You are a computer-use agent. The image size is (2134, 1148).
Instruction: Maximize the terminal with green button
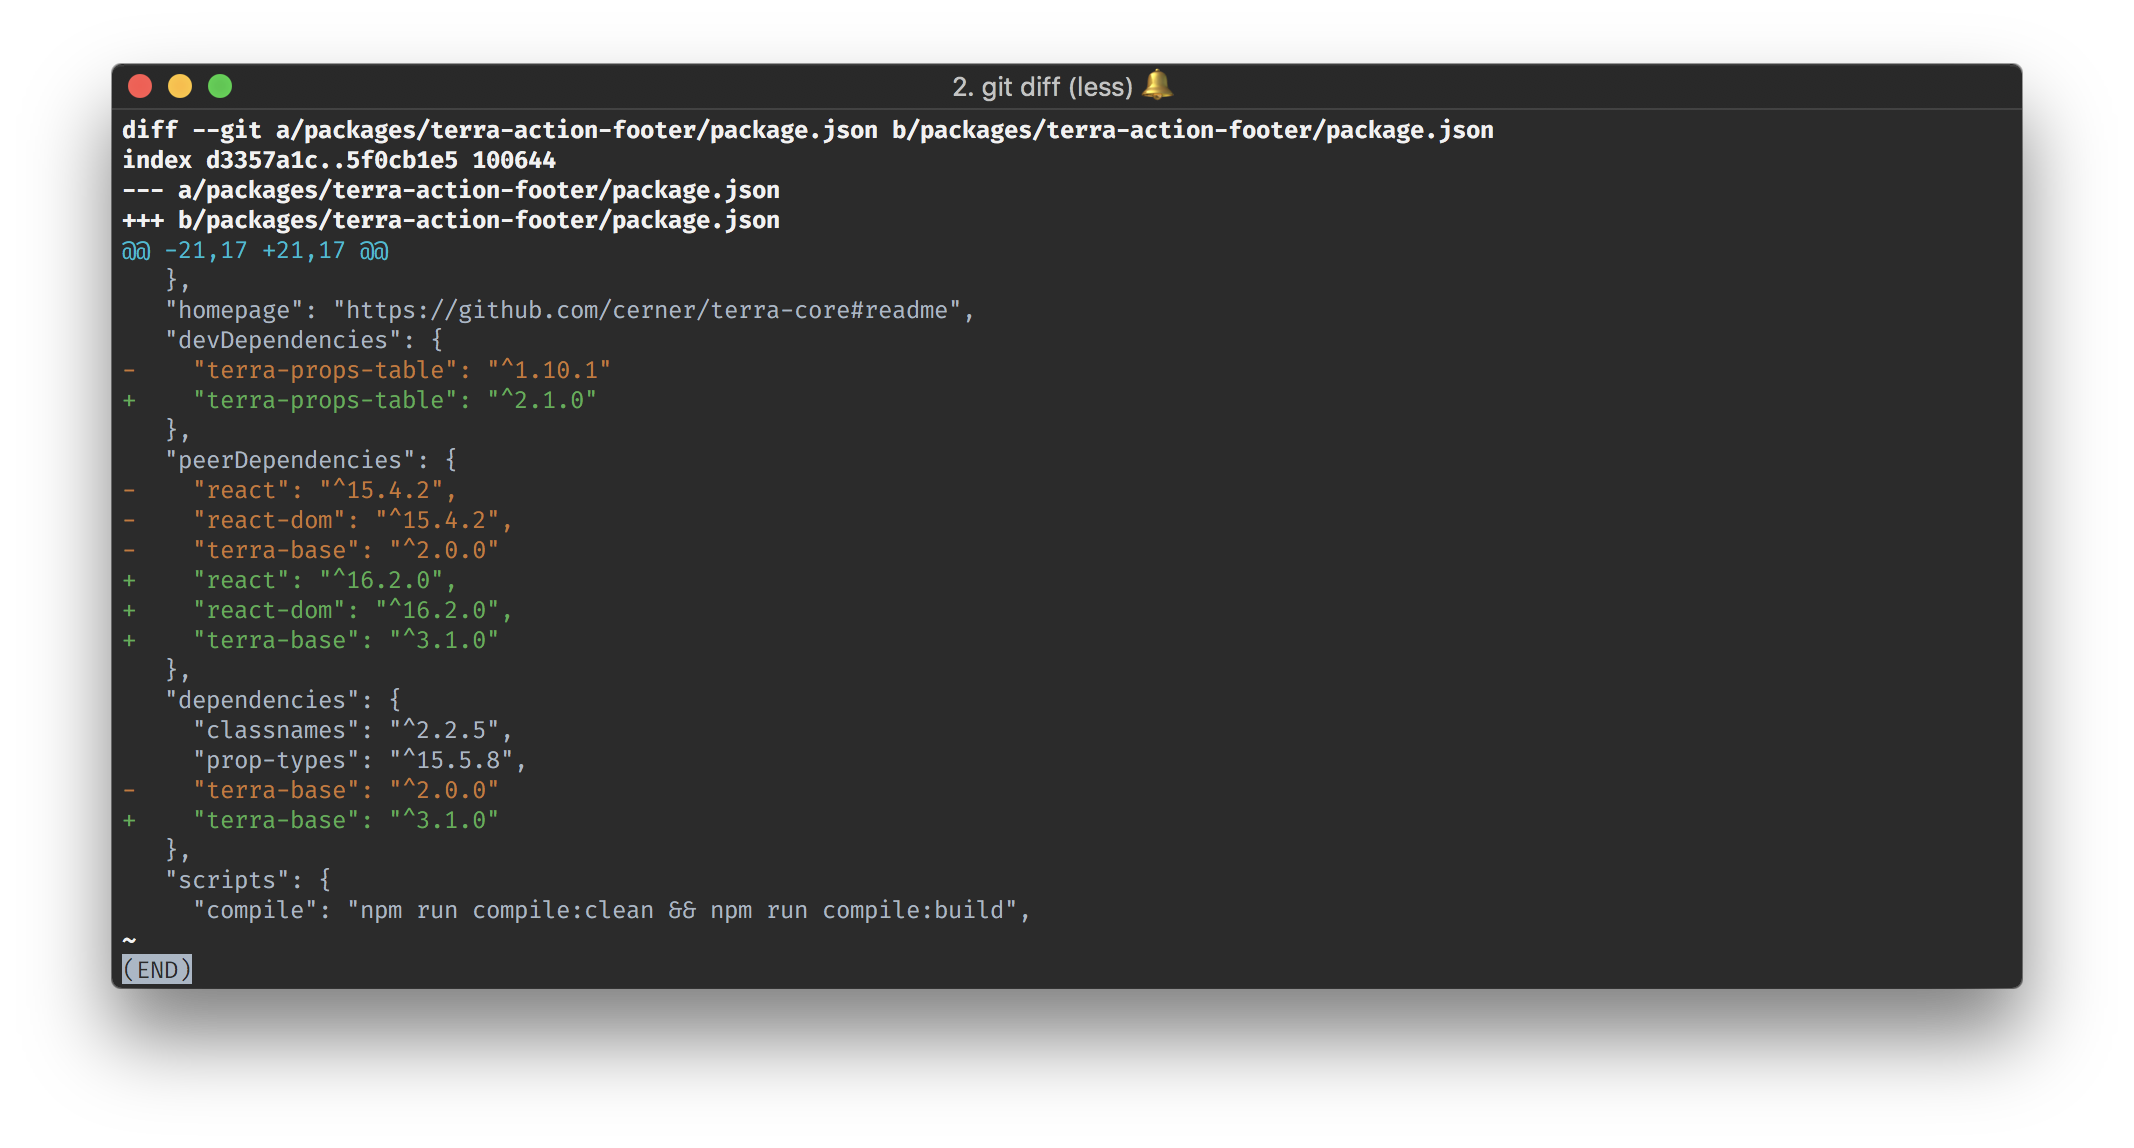tap(220, 86)
